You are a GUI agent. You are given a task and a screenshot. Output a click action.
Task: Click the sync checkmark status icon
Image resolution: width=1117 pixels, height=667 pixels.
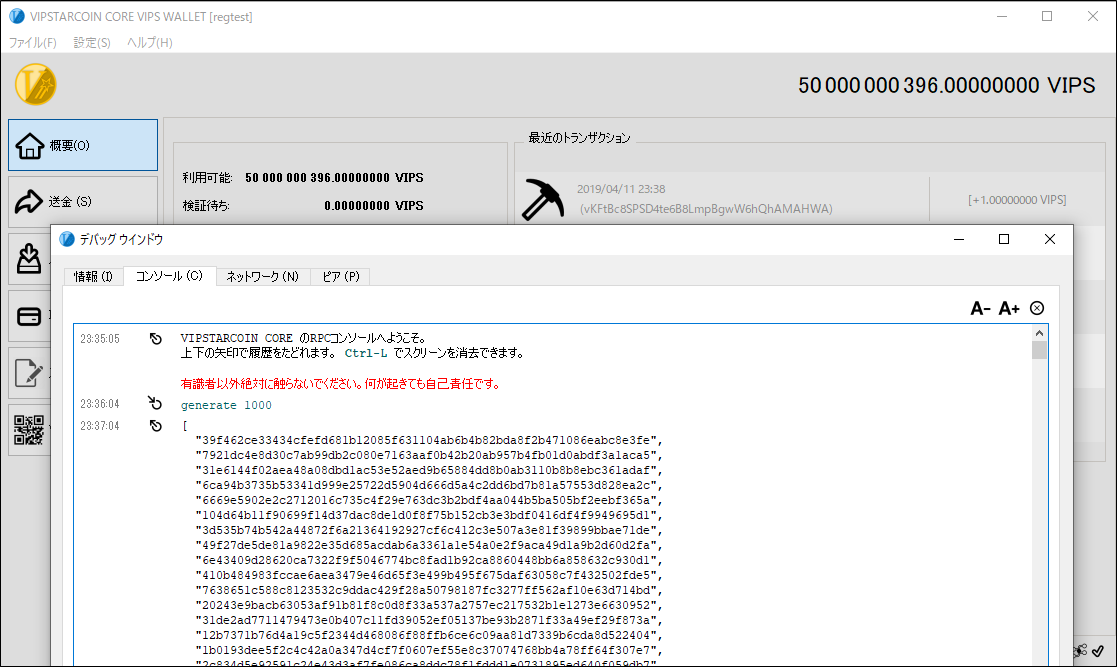(1098, 651)
